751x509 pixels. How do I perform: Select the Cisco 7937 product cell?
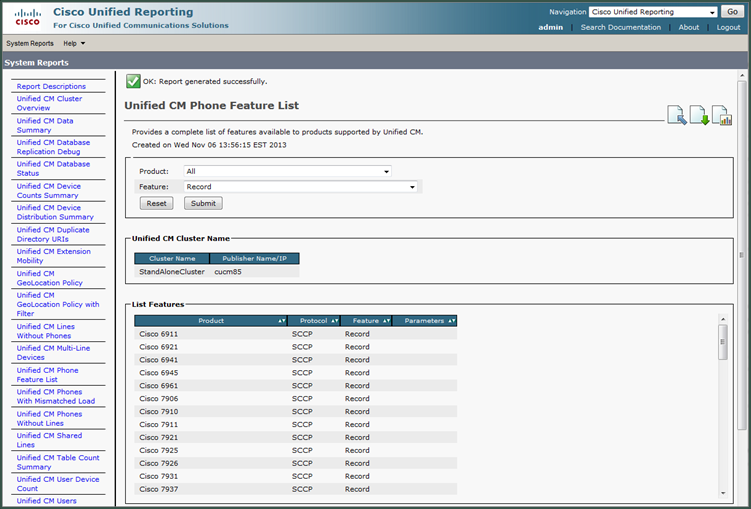coord(211,489)
